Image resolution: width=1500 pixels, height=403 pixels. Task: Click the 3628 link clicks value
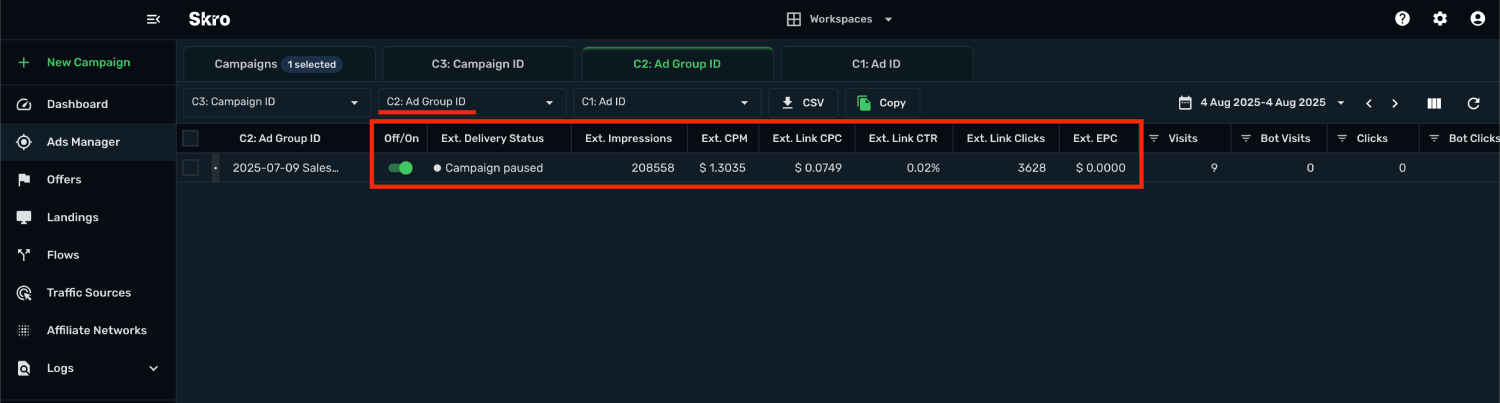(1032, 168)
